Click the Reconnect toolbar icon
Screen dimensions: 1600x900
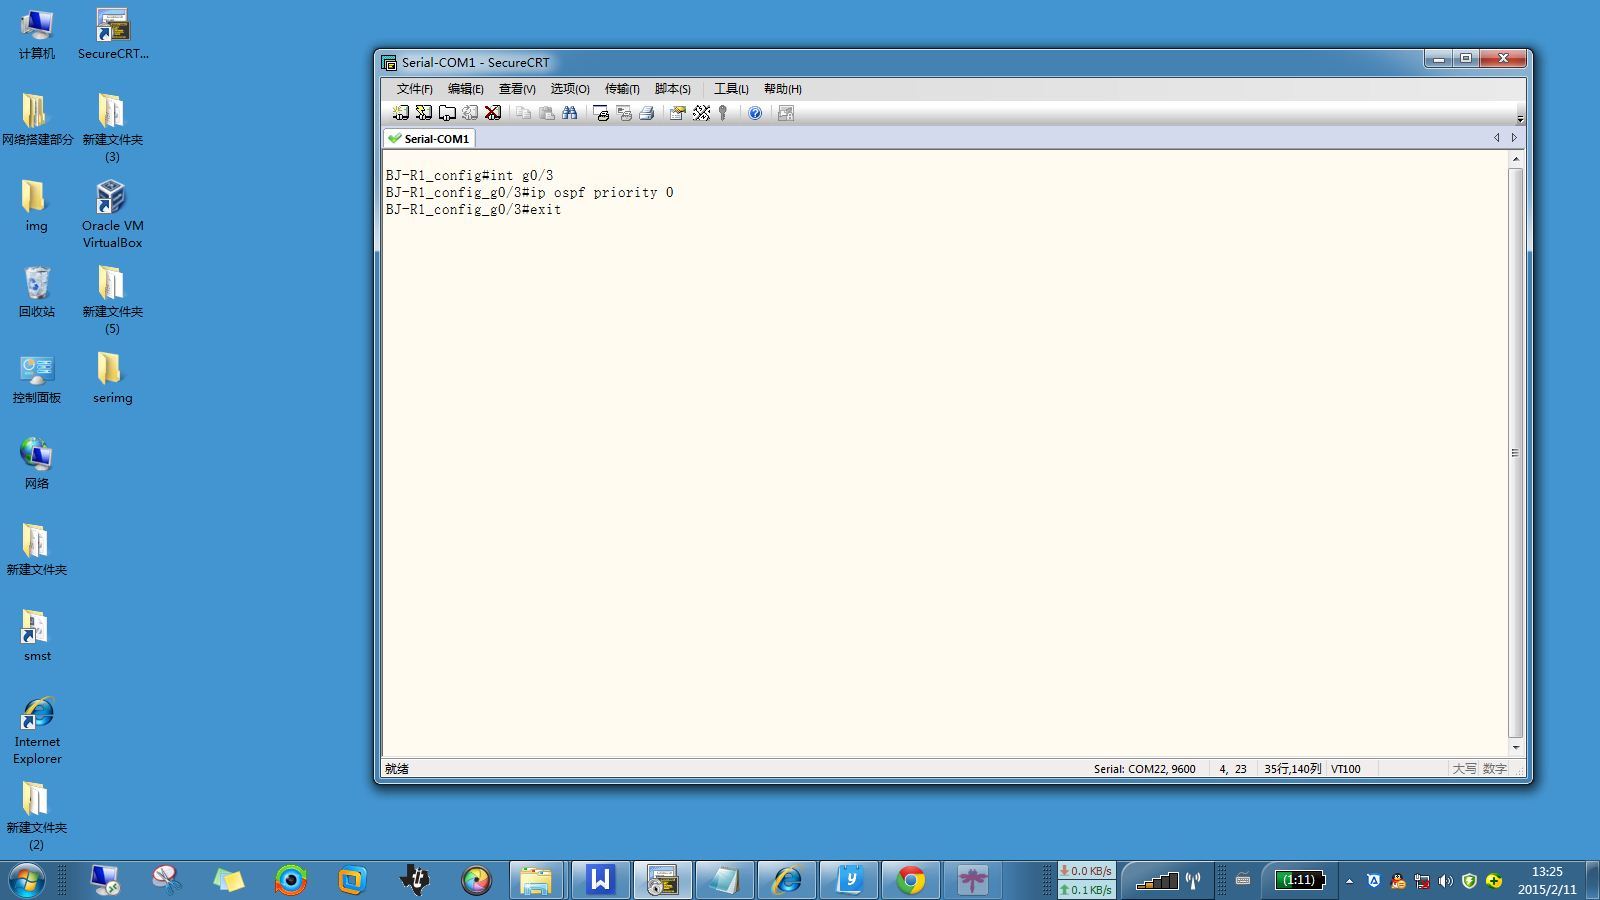[x=470, y=113]
